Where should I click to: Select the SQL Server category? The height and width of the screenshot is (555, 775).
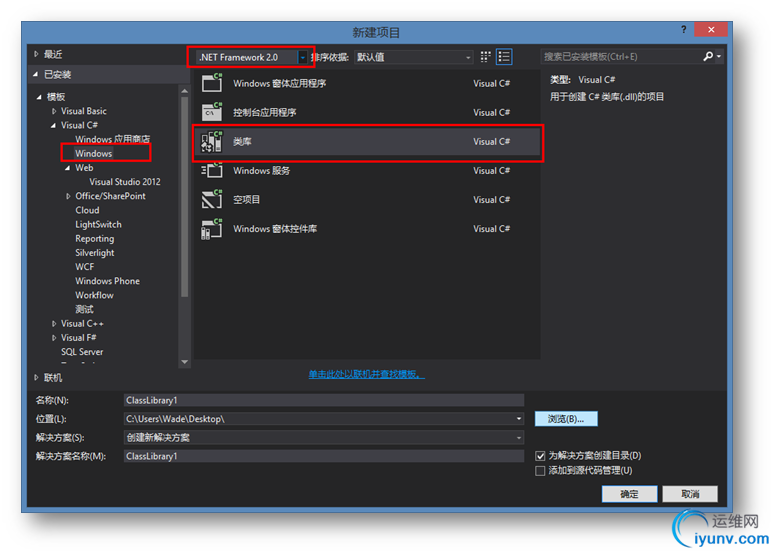[x=82, y=352]
